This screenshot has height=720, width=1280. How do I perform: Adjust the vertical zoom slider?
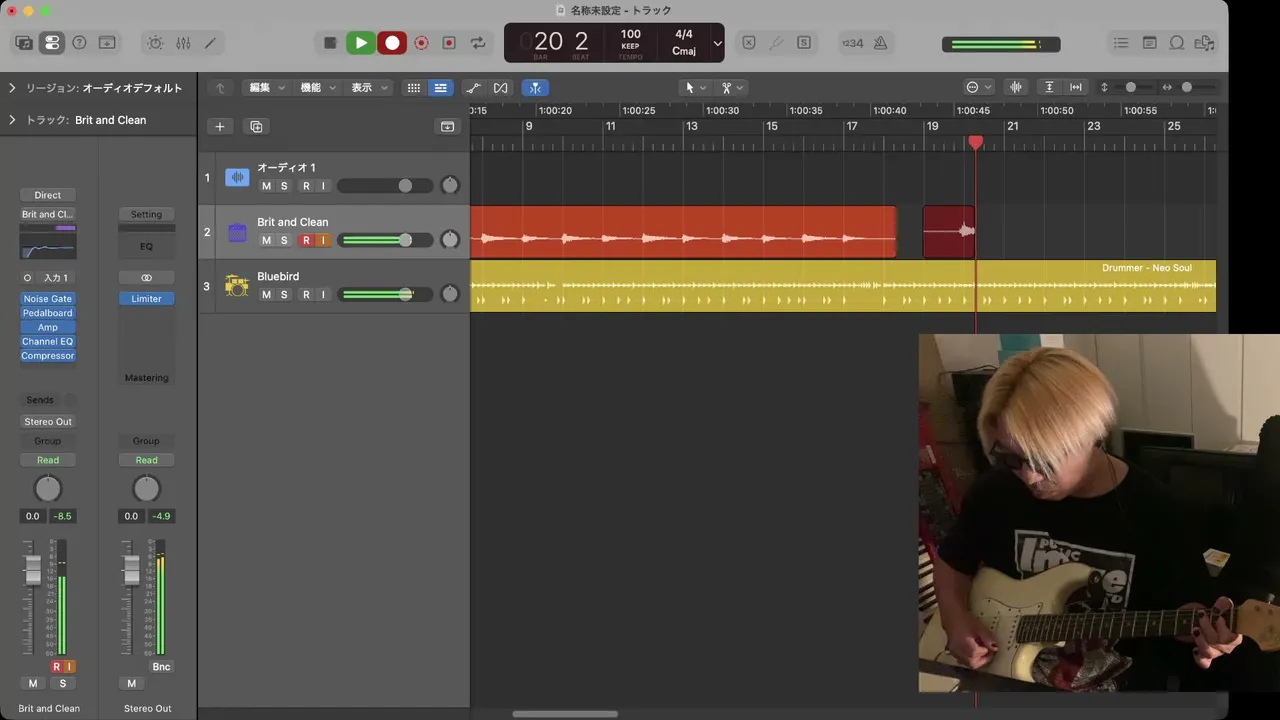click(x=1131, y=88)
